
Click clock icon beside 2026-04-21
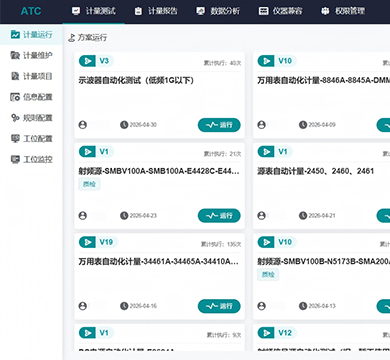click(303, 215)
